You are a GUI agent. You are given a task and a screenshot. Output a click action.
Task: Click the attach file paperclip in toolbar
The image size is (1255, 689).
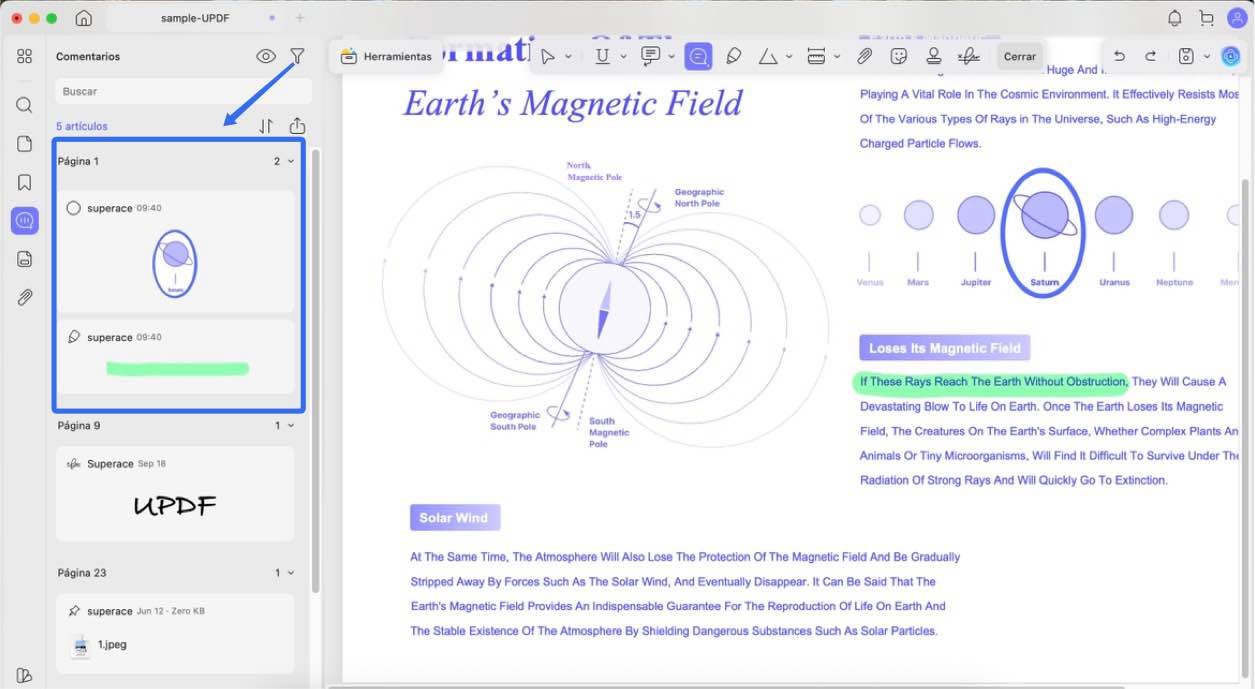[x=865, y=57]
